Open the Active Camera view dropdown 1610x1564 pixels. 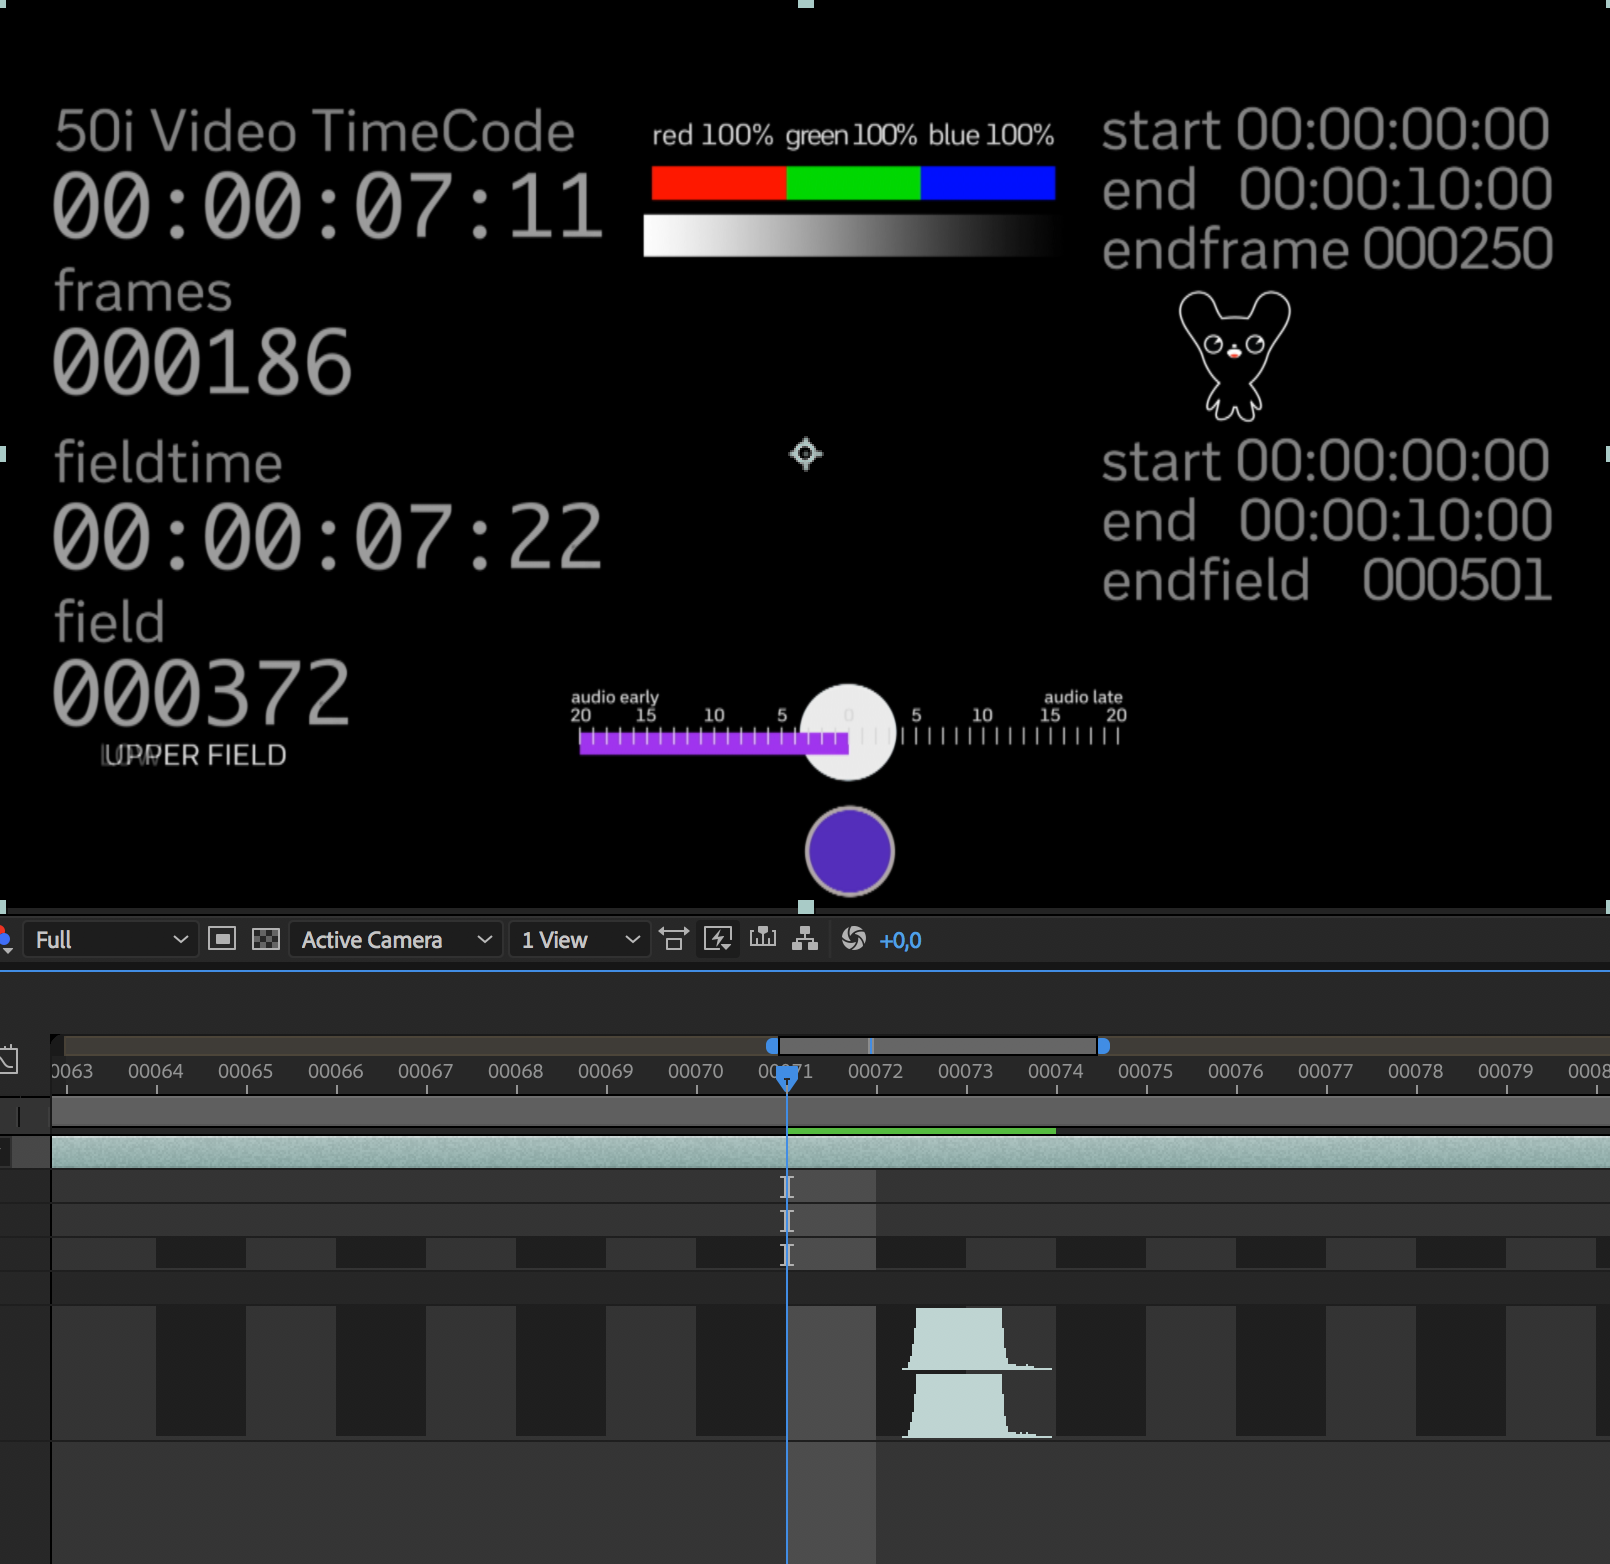tap(396, 940)
